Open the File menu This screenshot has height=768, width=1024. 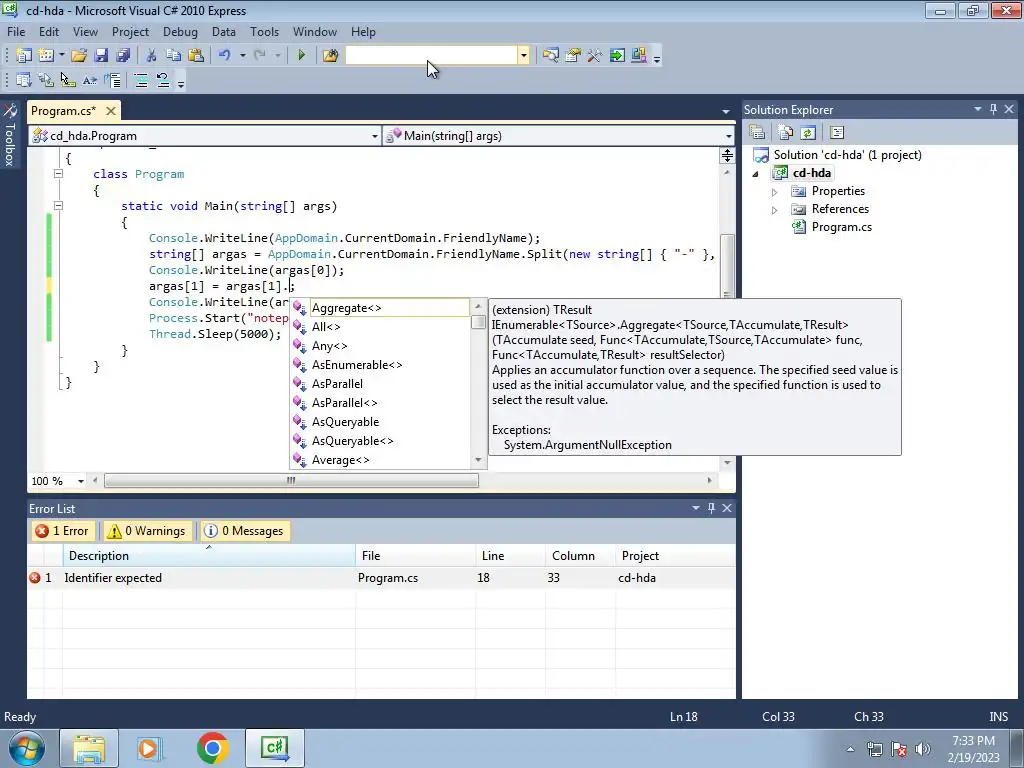16,32
